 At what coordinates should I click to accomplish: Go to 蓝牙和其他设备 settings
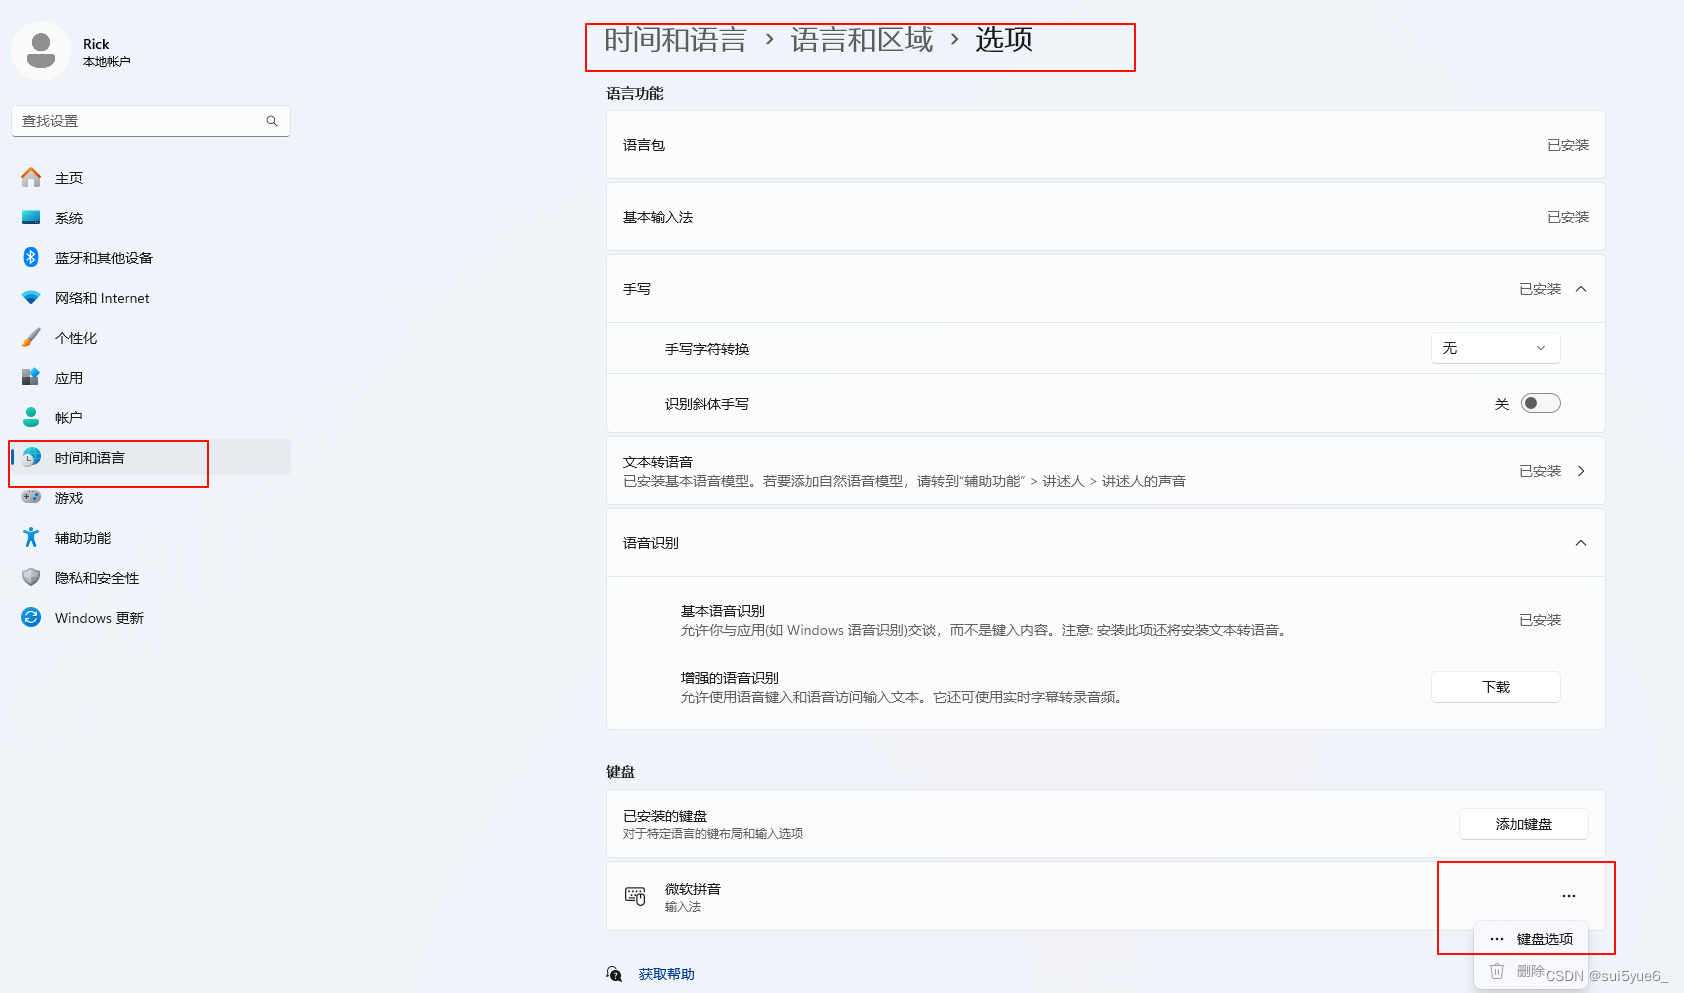[x=151, y=257]
